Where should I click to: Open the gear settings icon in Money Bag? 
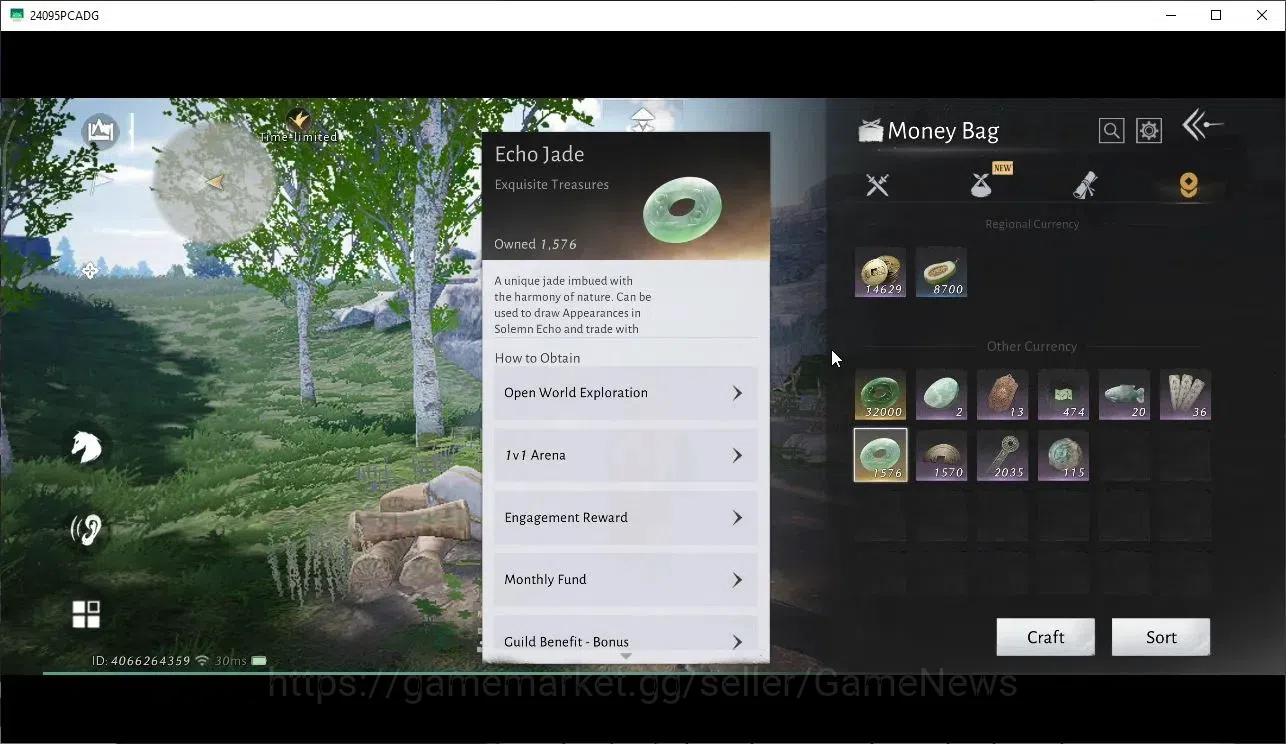1149,131
